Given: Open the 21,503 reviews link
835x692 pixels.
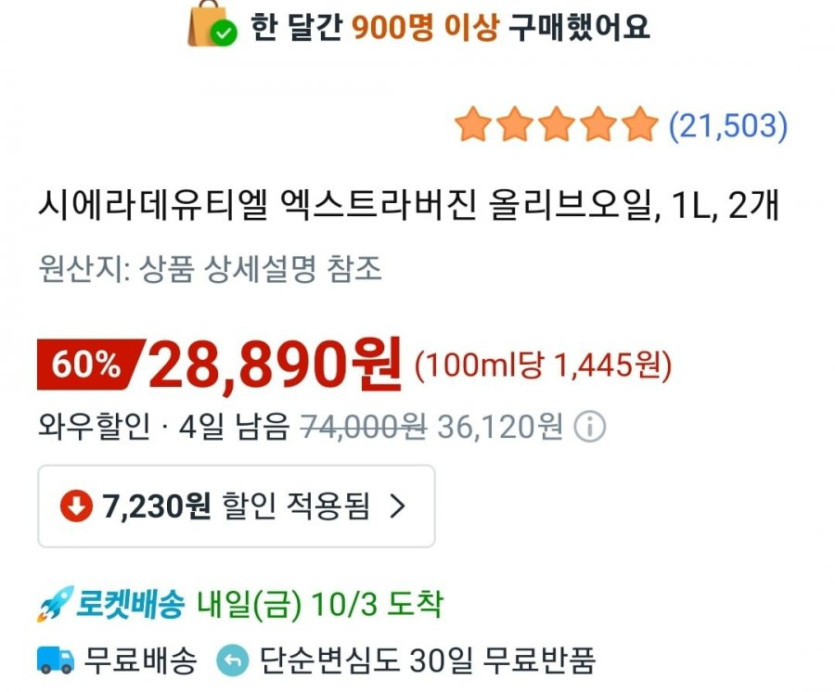Looking at the screenshot, I should (x=728, y=126).
